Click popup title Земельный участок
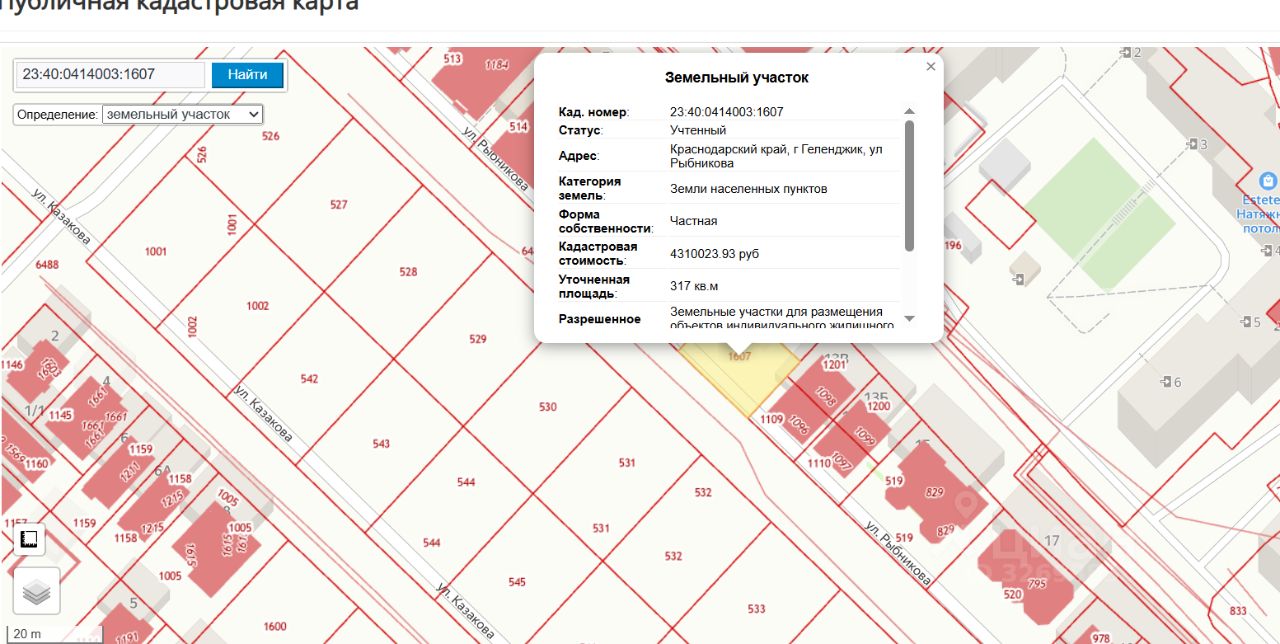The width and height of the screenshot is (1280, 644). [737, 77]
